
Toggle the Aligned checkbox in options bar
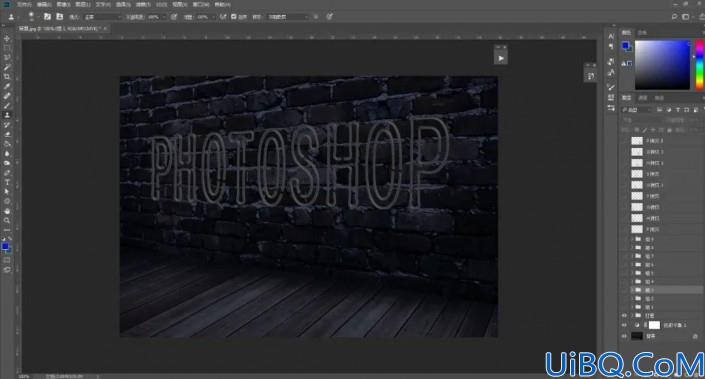pos(234,17)
